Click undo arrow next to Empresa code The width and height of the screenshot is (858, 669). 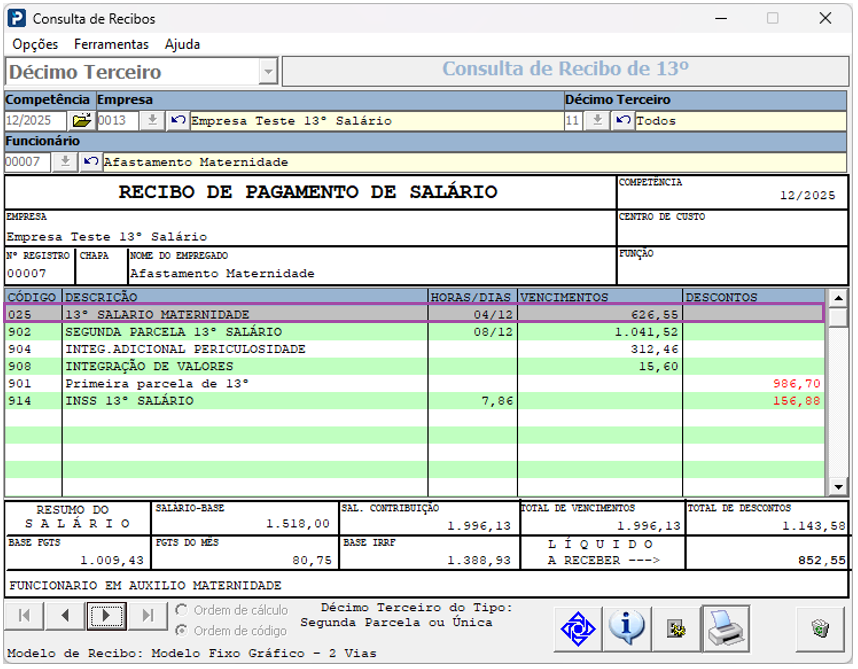click(178, 121)
